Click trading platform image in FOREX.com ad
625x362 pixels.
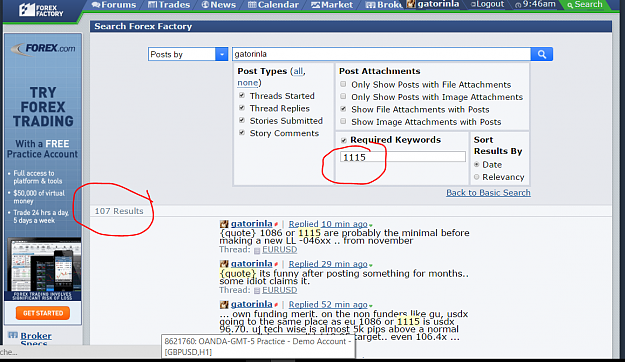tap(43, 266)
